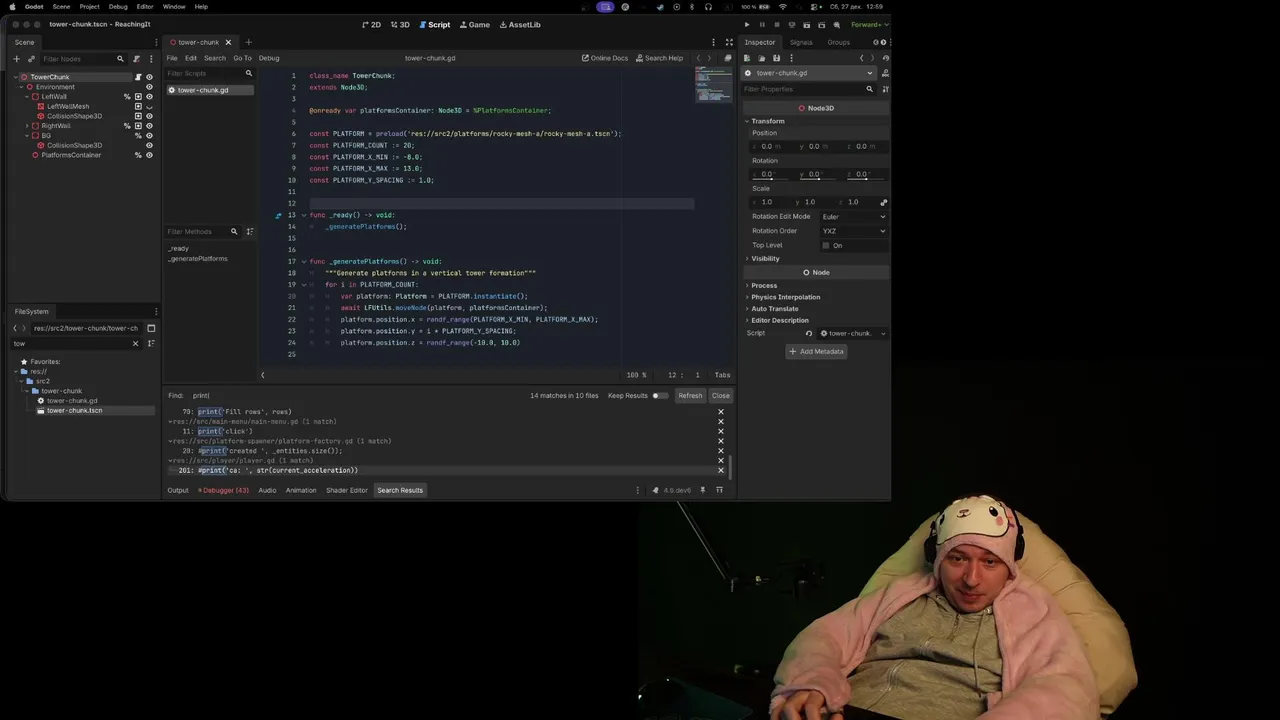1280x720 pixels.
Task: Add a new node in Scene dock
Action: click(x=17, y=59)
